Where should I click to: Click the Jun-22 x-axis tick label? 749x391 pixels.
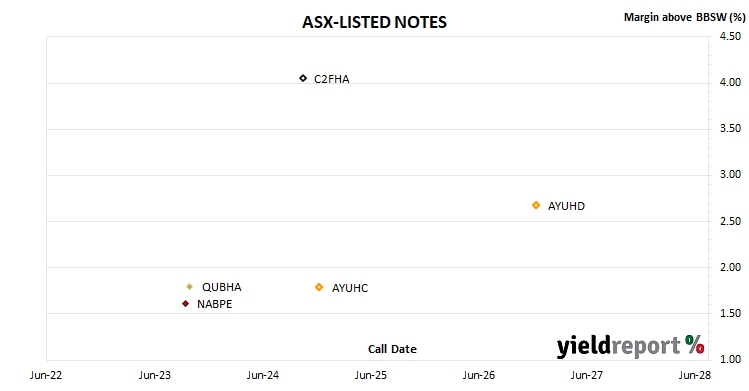[x=46, y=375]
